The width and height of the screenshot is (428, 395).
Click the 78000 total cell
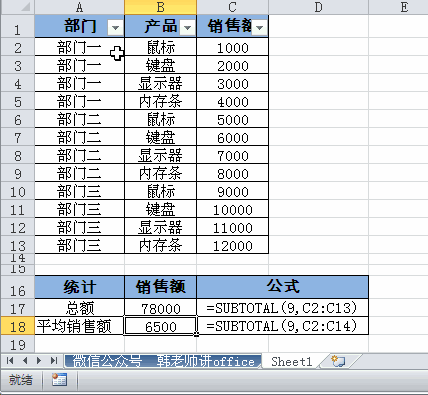[x=161, y=307]
